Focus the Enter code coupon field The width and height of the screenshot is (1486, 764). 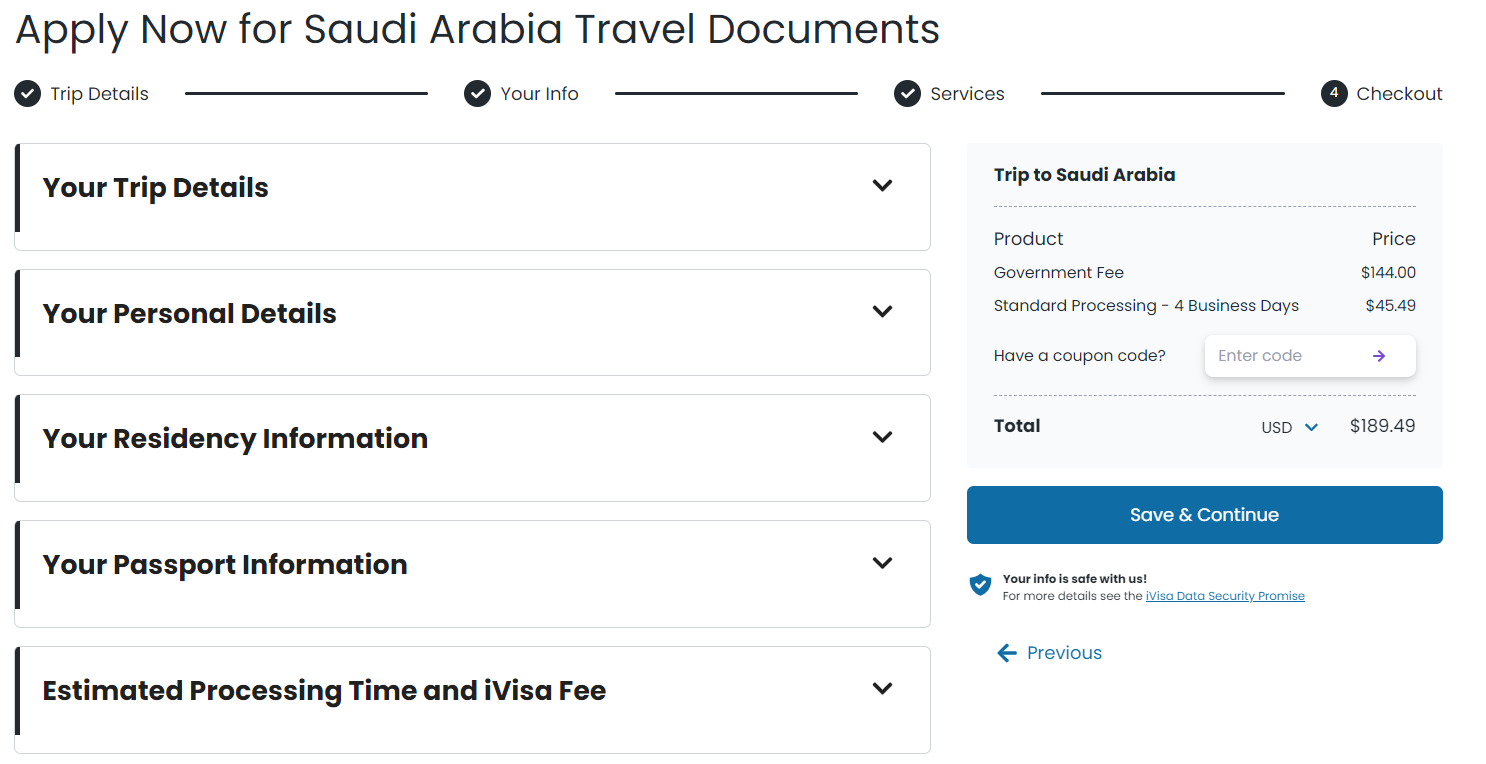(1283, 356)
